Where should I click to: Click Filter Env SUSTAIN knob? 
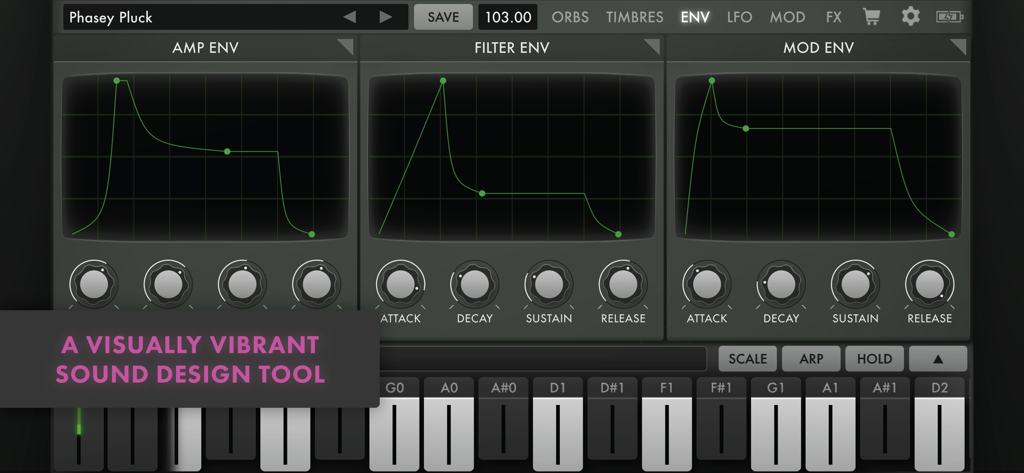tap(549, 284)
